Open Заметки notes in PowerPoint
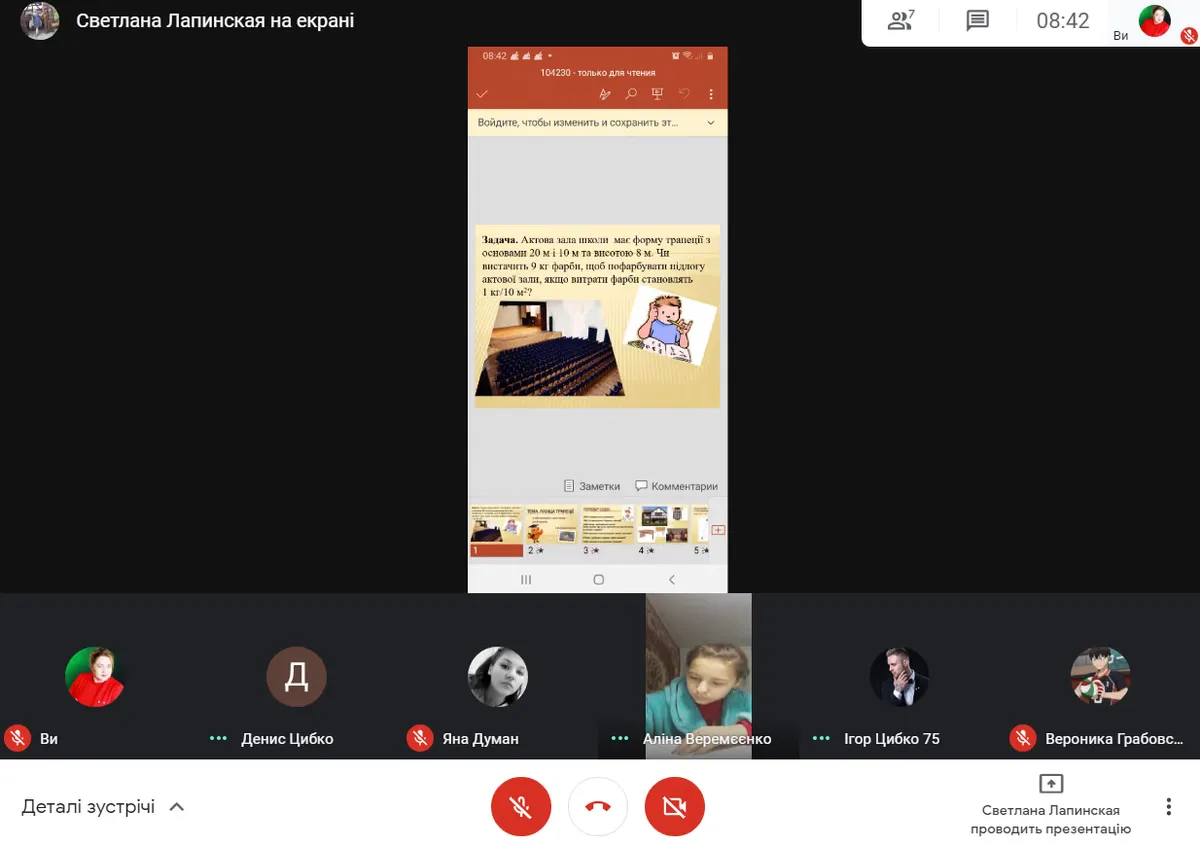This screenshot has width=1200, height=845. tap(592, 486)
